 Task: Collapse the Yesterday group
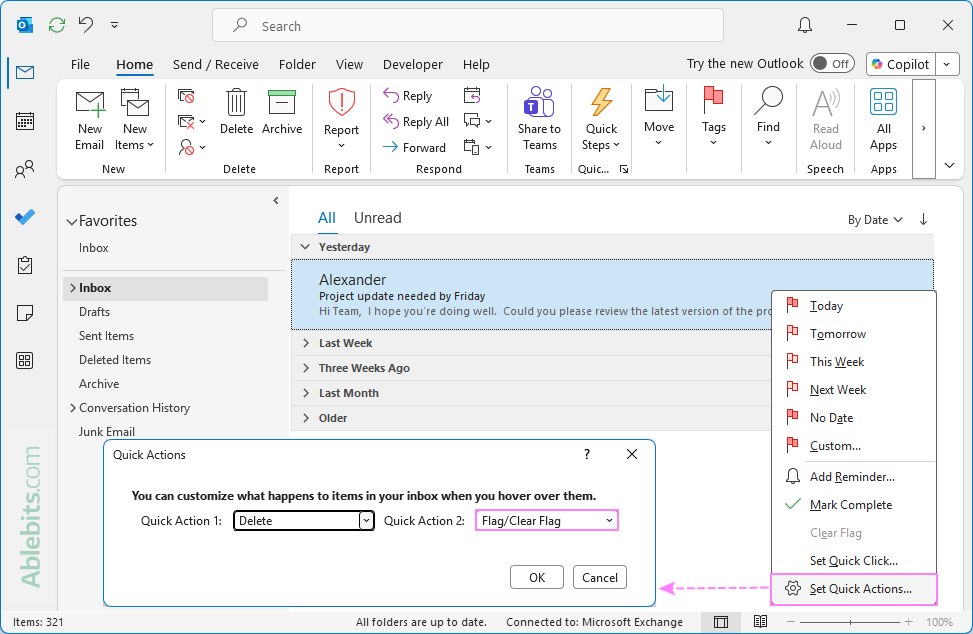[305, 247]
